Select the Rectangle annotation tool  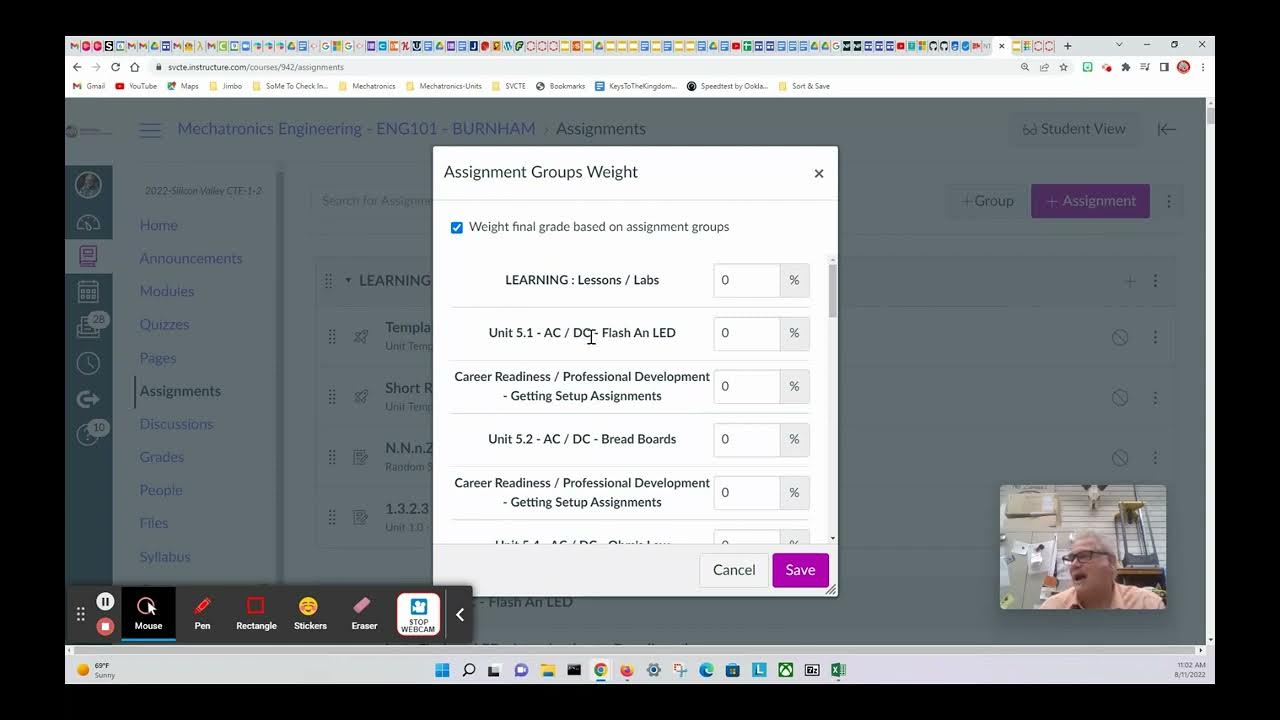(x=256, y=613)
